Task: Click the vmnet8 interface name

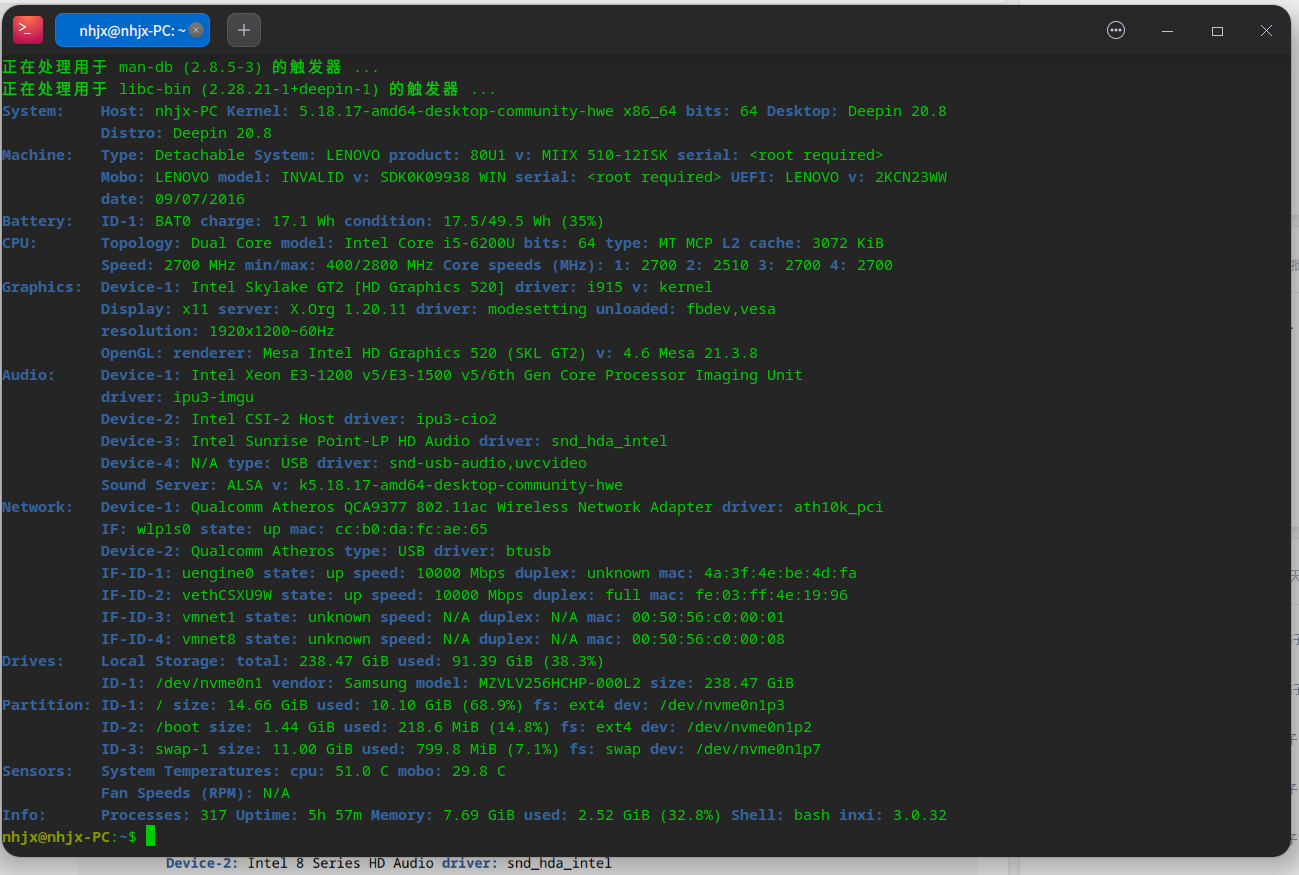Action: click(x=209, y=639)
